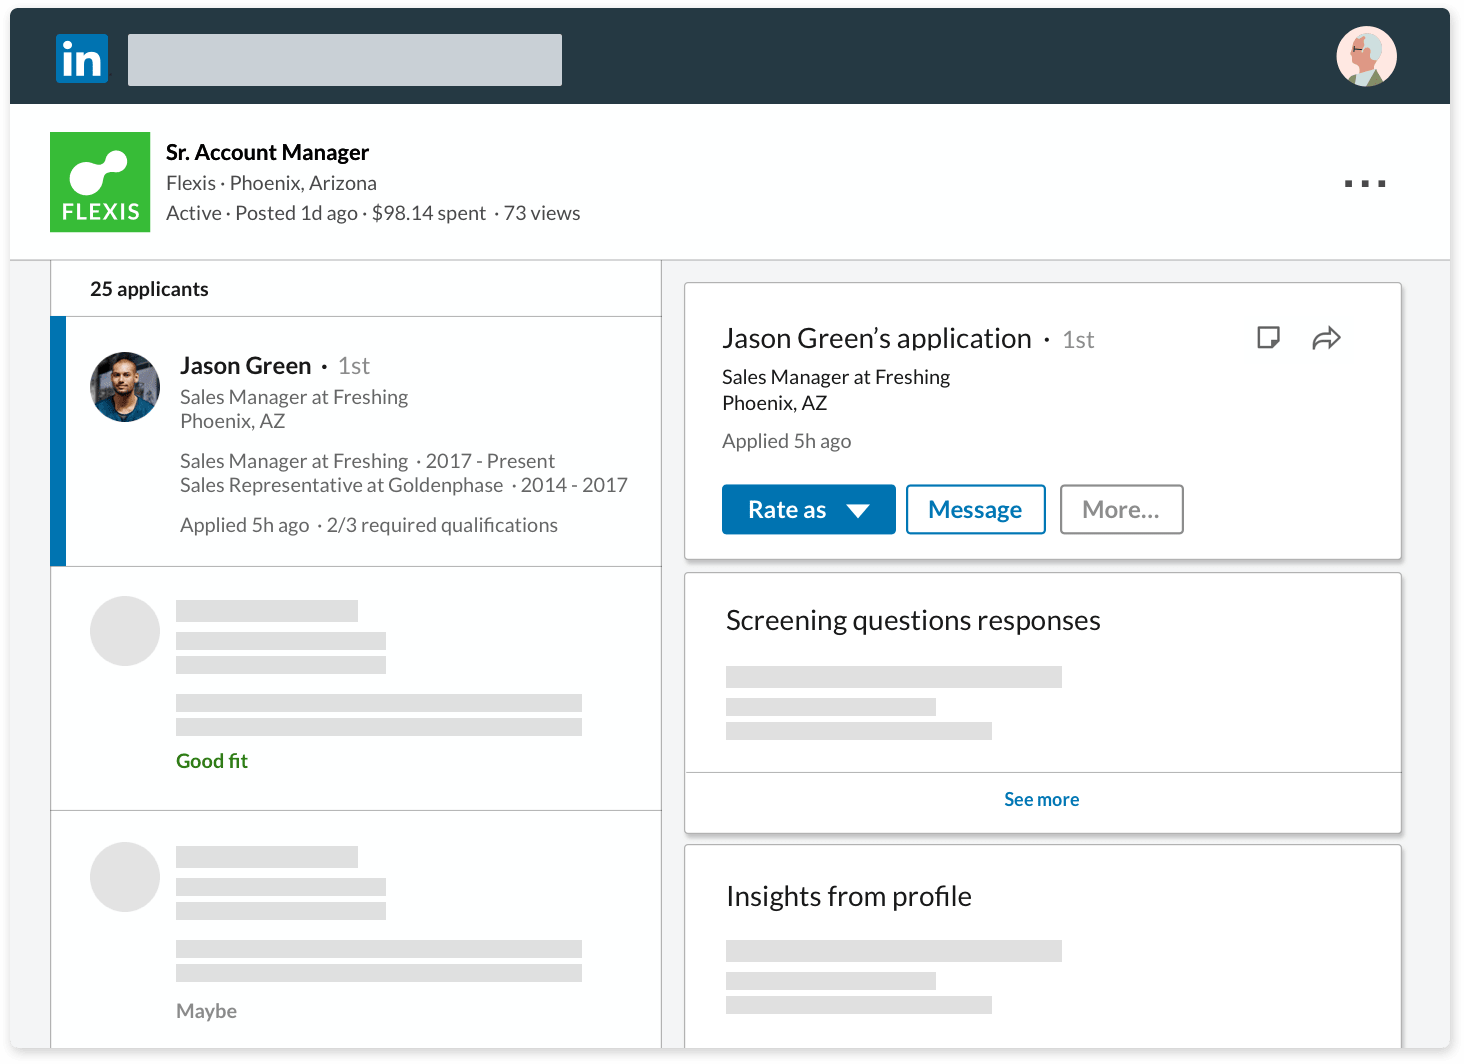This screenshot has height=1064, width=1464.
Task: Open the More... options for Jason Green
Action: click(1121, 509)
